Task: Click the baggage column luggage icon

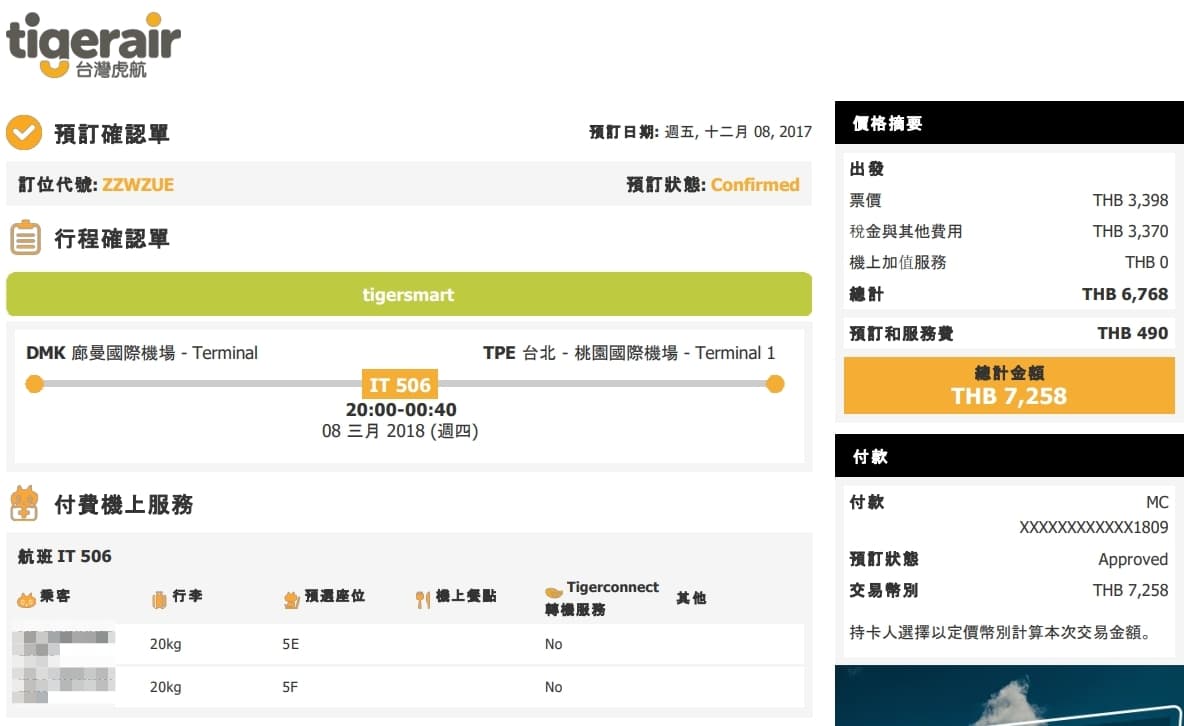Action: pyautogui.click(x=159, y=600)
